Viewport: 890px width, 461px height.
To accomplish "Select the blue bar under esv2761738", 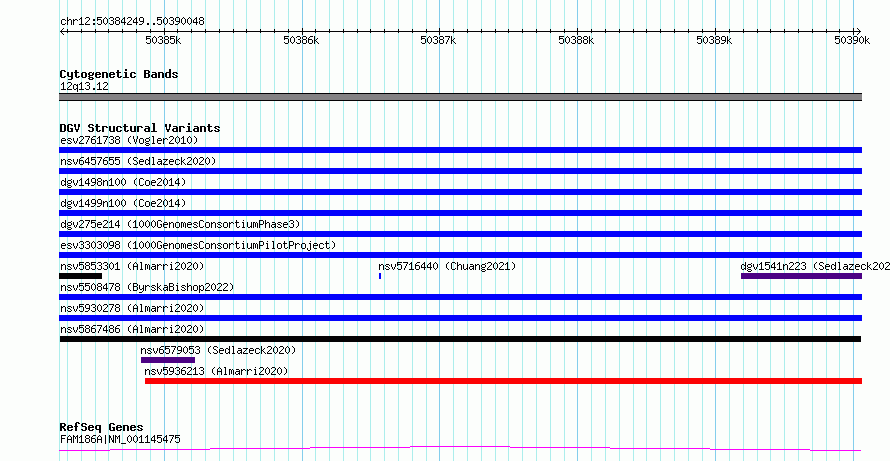I will pyautogui.click(x=460, y=150).
